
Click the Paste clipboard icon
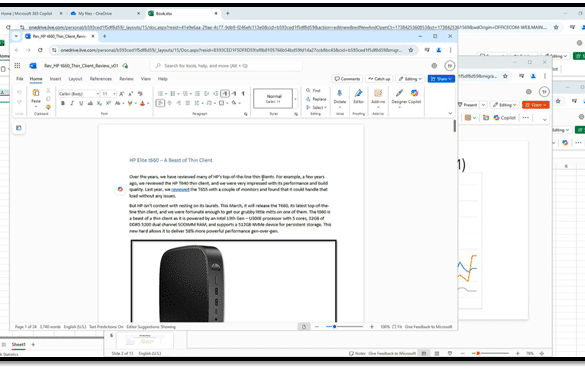[x=36, y=92]
